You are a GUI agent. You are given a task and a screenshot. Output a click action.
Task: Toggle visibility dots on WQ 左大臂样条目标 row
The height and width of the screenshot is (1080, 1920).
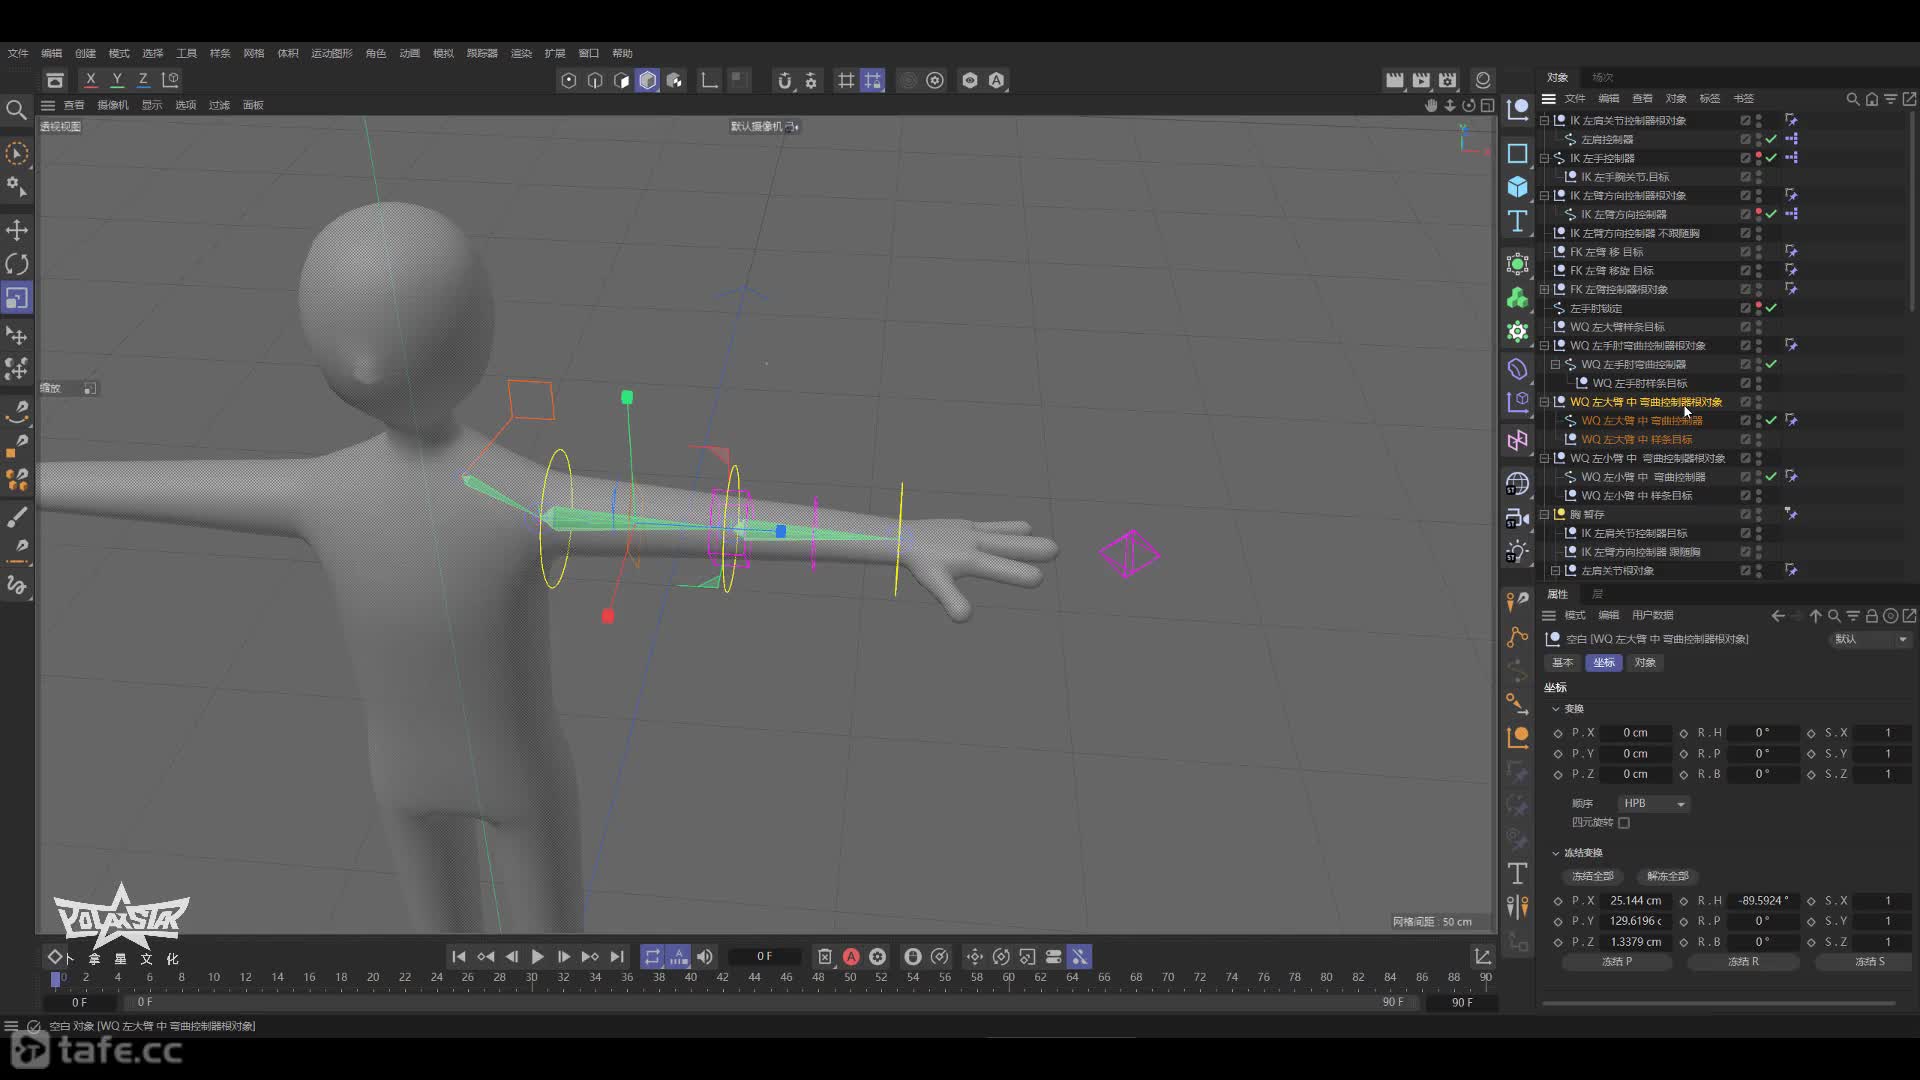tap(1759, 327)
